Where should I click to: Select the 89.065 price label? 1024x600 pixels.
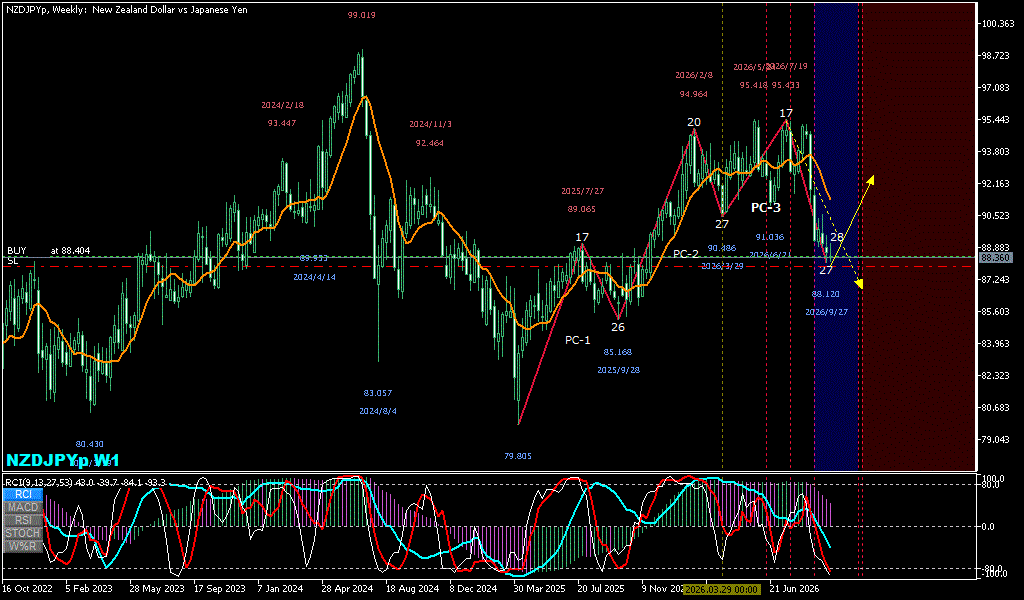[x=581, y=210]
